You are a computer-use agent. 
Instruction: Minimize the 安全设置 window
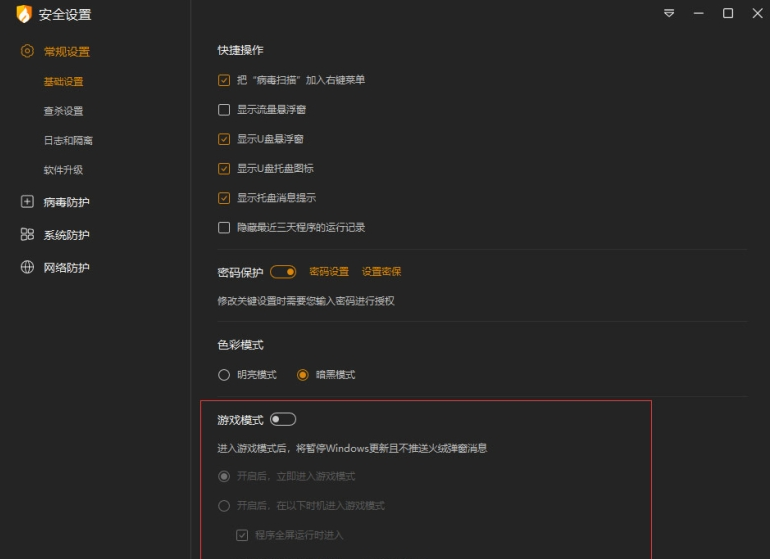(698, 13)
